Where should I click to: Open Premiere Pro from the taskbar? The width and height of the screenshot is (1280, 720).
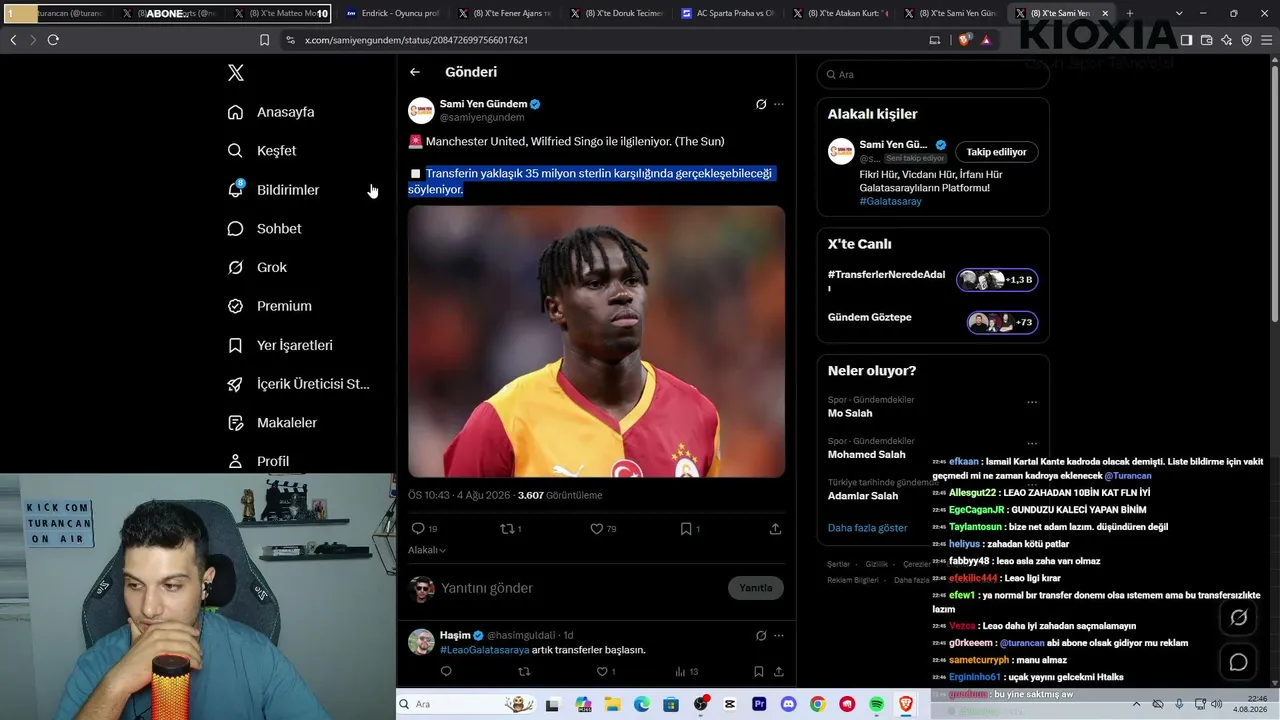click(759, 705)
